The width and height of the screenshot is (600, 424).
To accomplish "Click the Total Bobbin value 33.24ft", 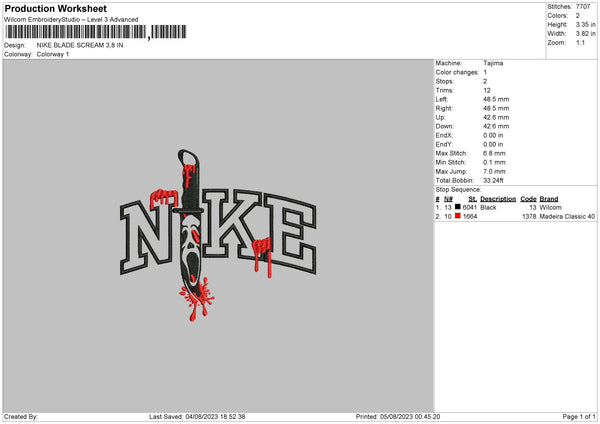I will [x=494, y=181].
